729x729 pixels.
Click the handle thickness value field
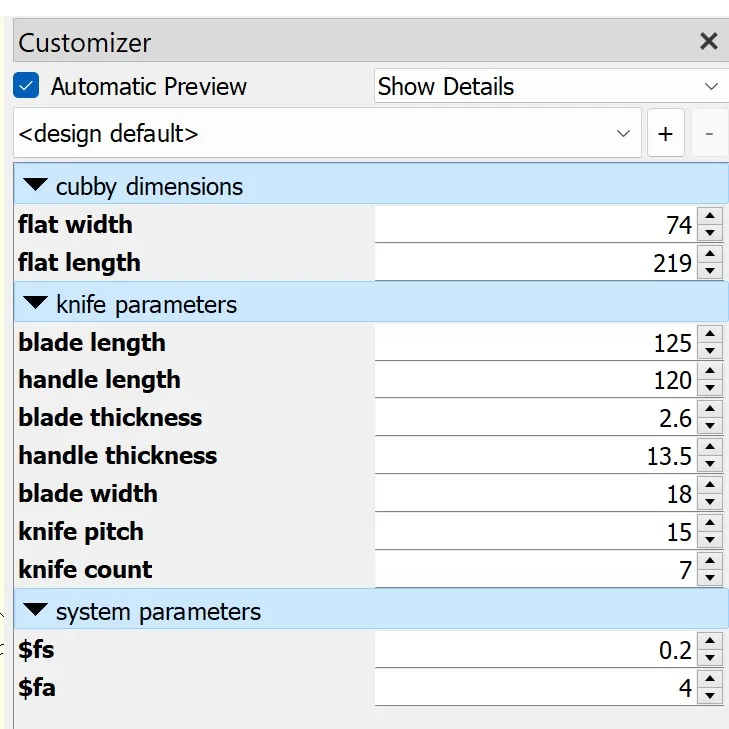click(x=535, y=456)
